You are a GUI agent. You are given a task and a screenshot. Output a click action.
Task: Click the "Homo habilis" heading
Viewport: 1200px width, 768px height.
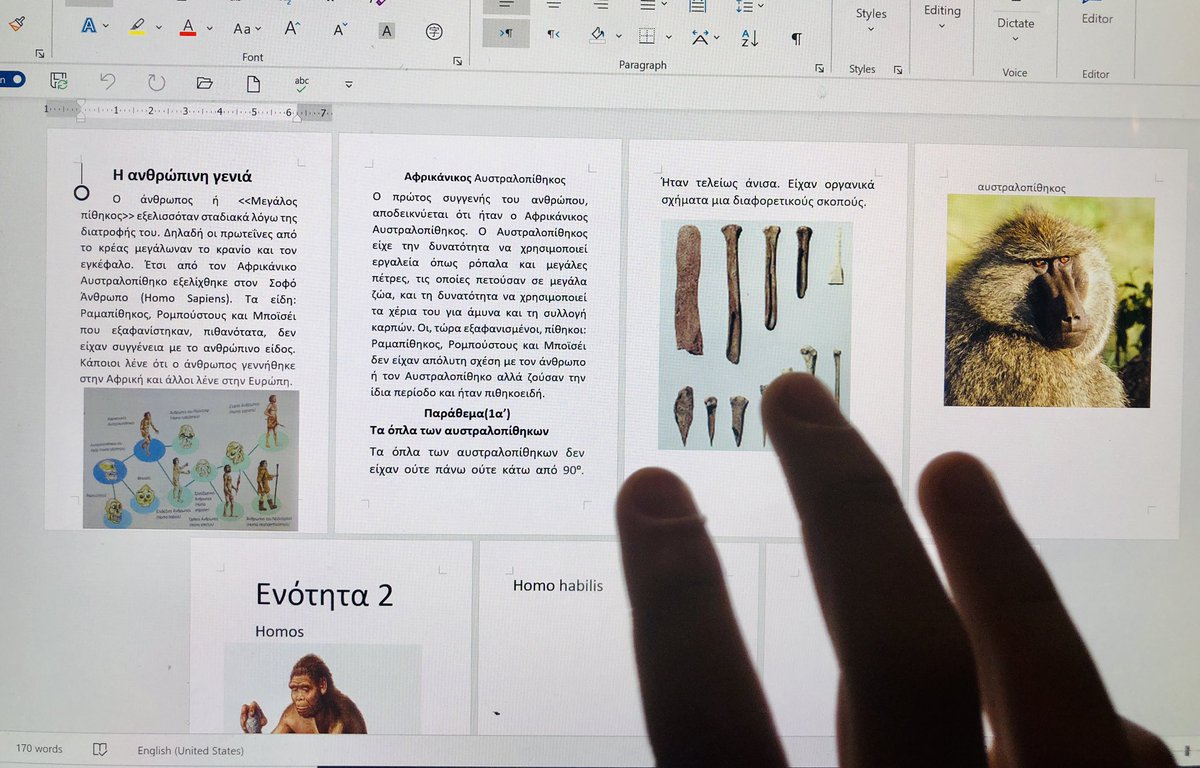click(x=558, y=585)
